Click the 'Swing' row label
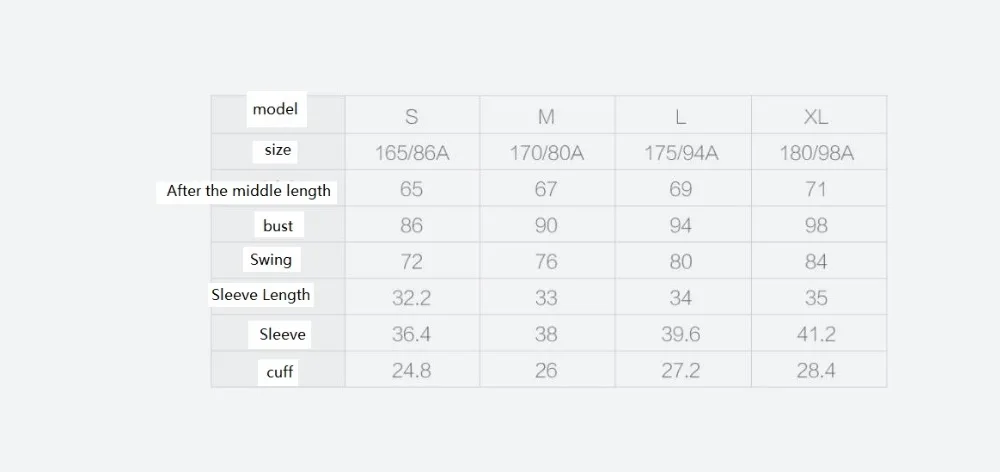The image size is (1000, 472). pyautogui.click(x=271, y=260)
